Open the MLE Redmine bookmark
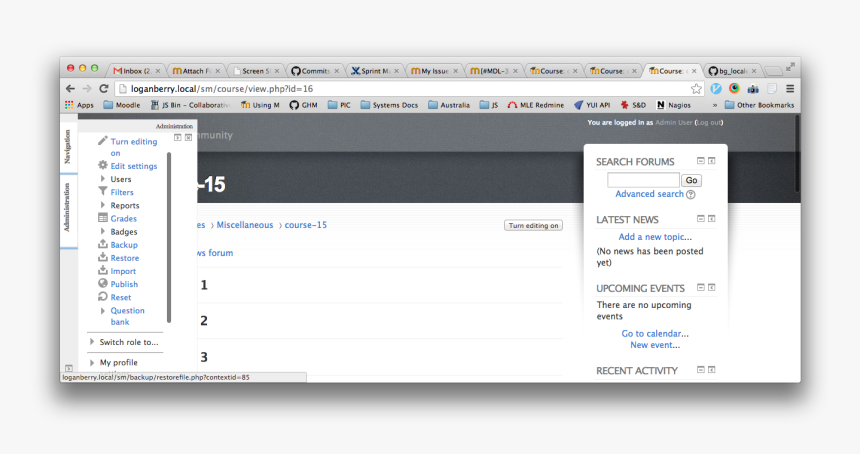 (535, 105)
